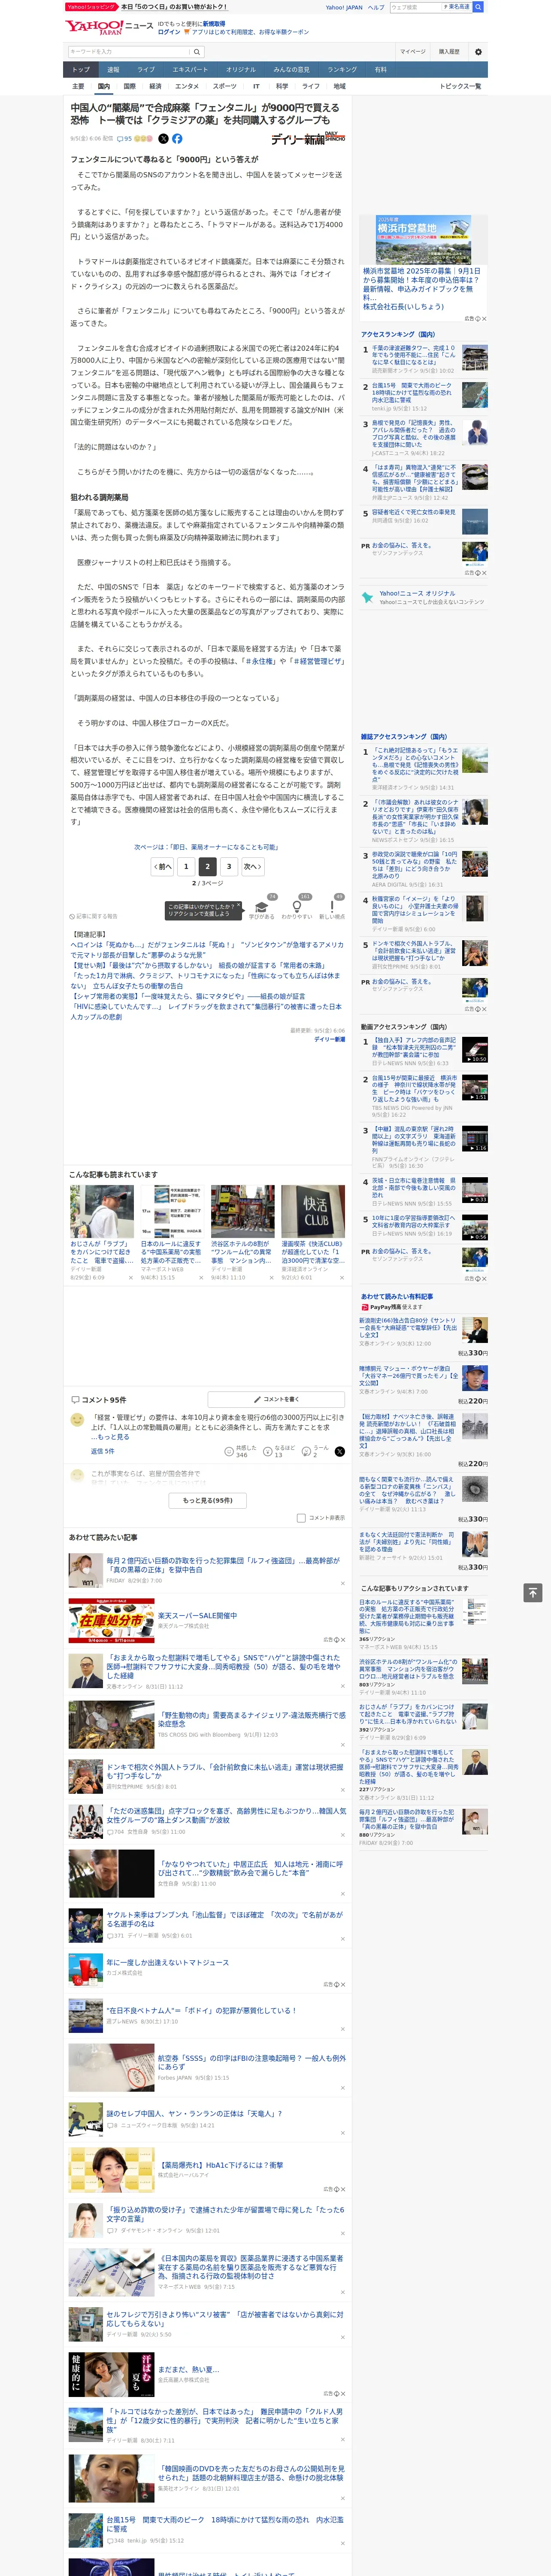551x2576 pixels.
Task: Focus the web search input in header
Action: [x=416, y=7]
